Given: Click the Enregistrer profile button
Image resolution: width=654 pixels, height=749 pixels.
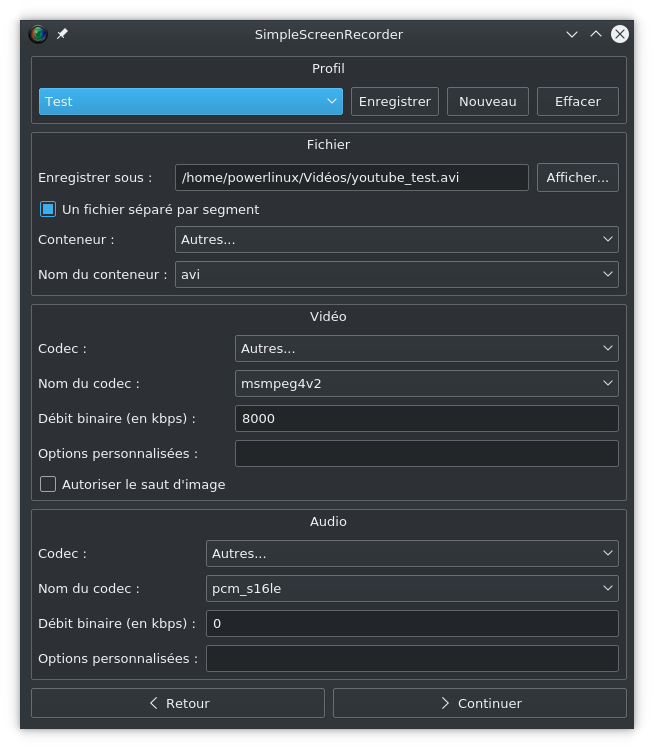Looking at the screenshot, I should [395, 101].
